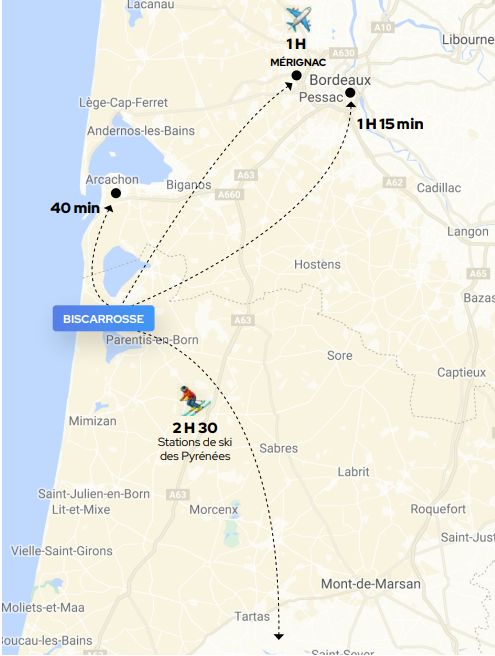Click the A62 road badge near Cadillac

[394, 182]
